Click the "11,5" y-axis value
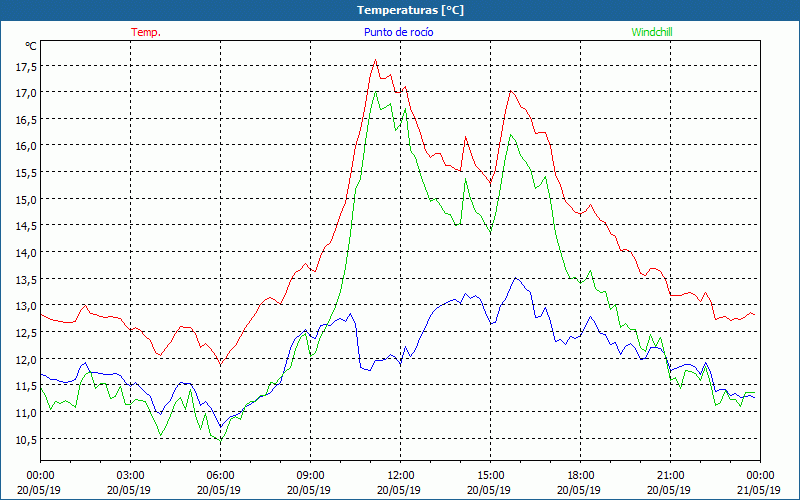 26,386
